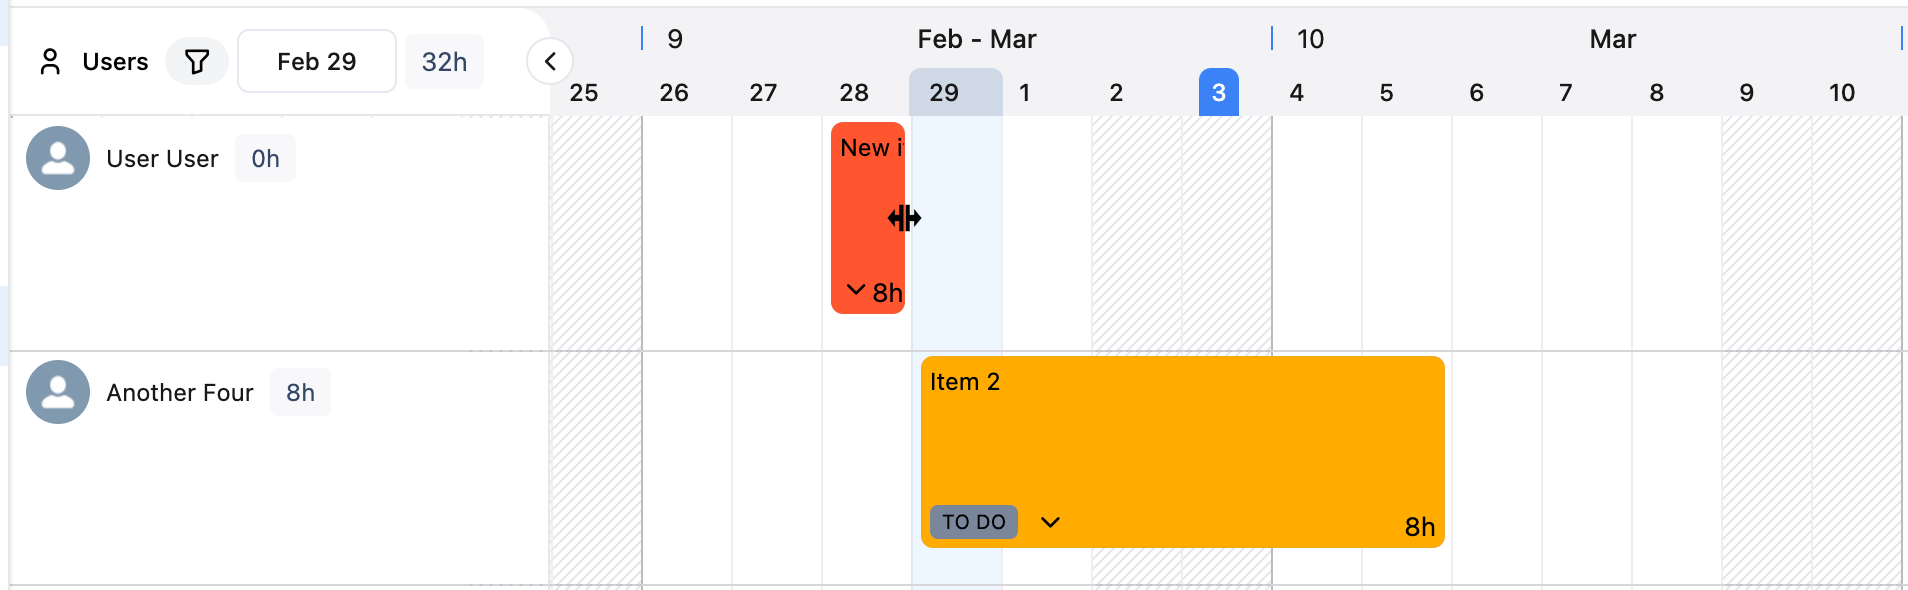
Task: Click the Users person icon
Action: [x=50, y=62]
